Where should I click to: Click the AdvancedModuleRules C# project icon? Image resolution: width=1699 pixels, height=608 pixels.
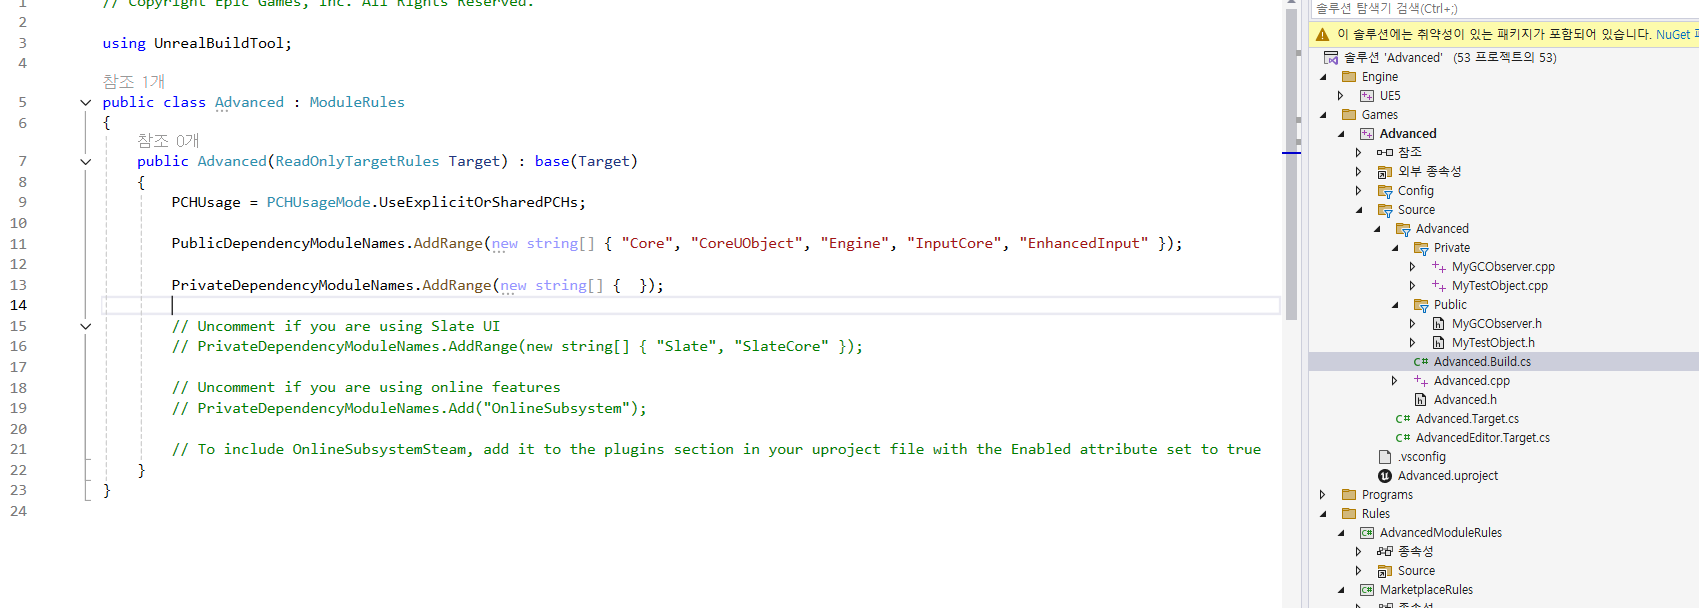tap(1367, 533)
